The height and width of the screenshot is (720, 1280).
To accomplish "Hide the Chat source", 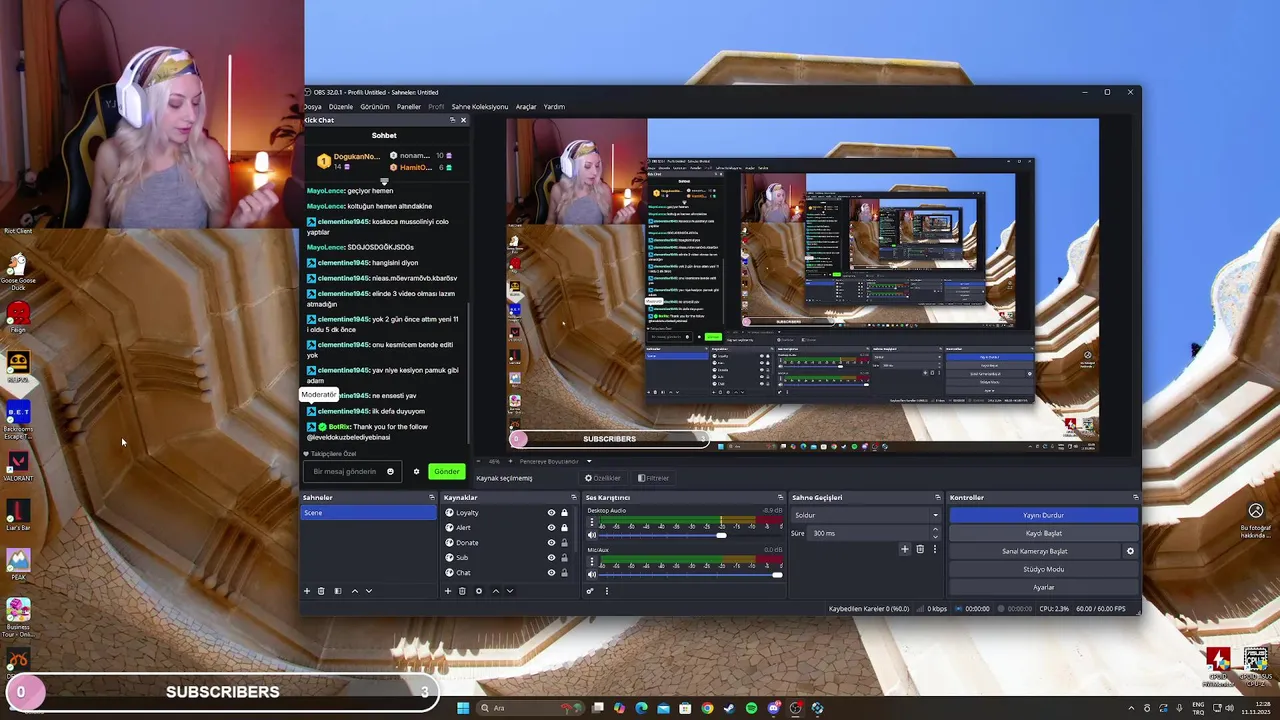I will click(551, 573).
